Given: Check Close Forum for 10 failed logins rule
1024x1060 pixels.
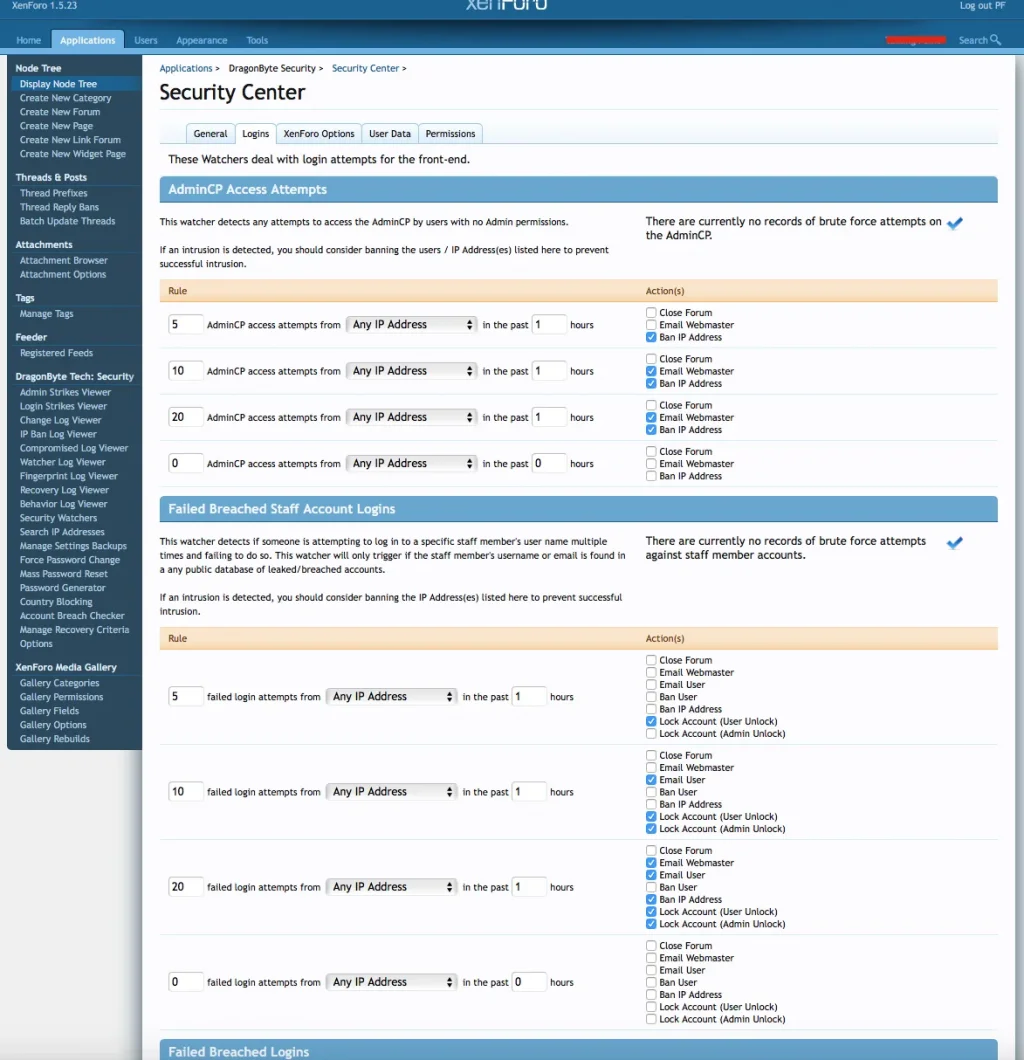Looking at the screenshot, I should pyautogui.click(x=651, y=755).
